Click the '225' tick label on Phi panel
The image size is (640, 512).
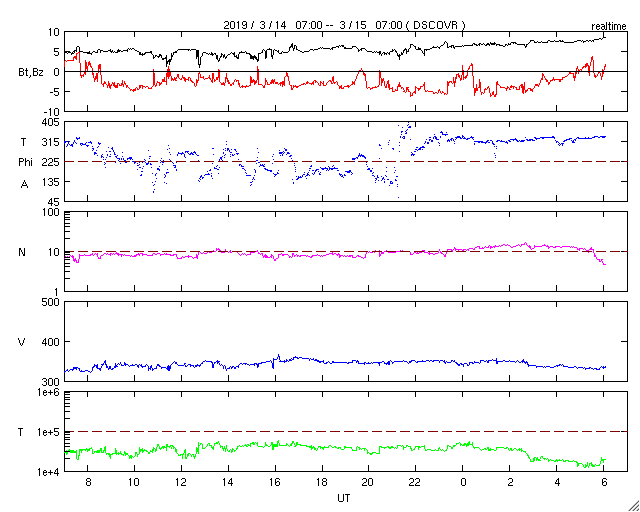(51, 162)
